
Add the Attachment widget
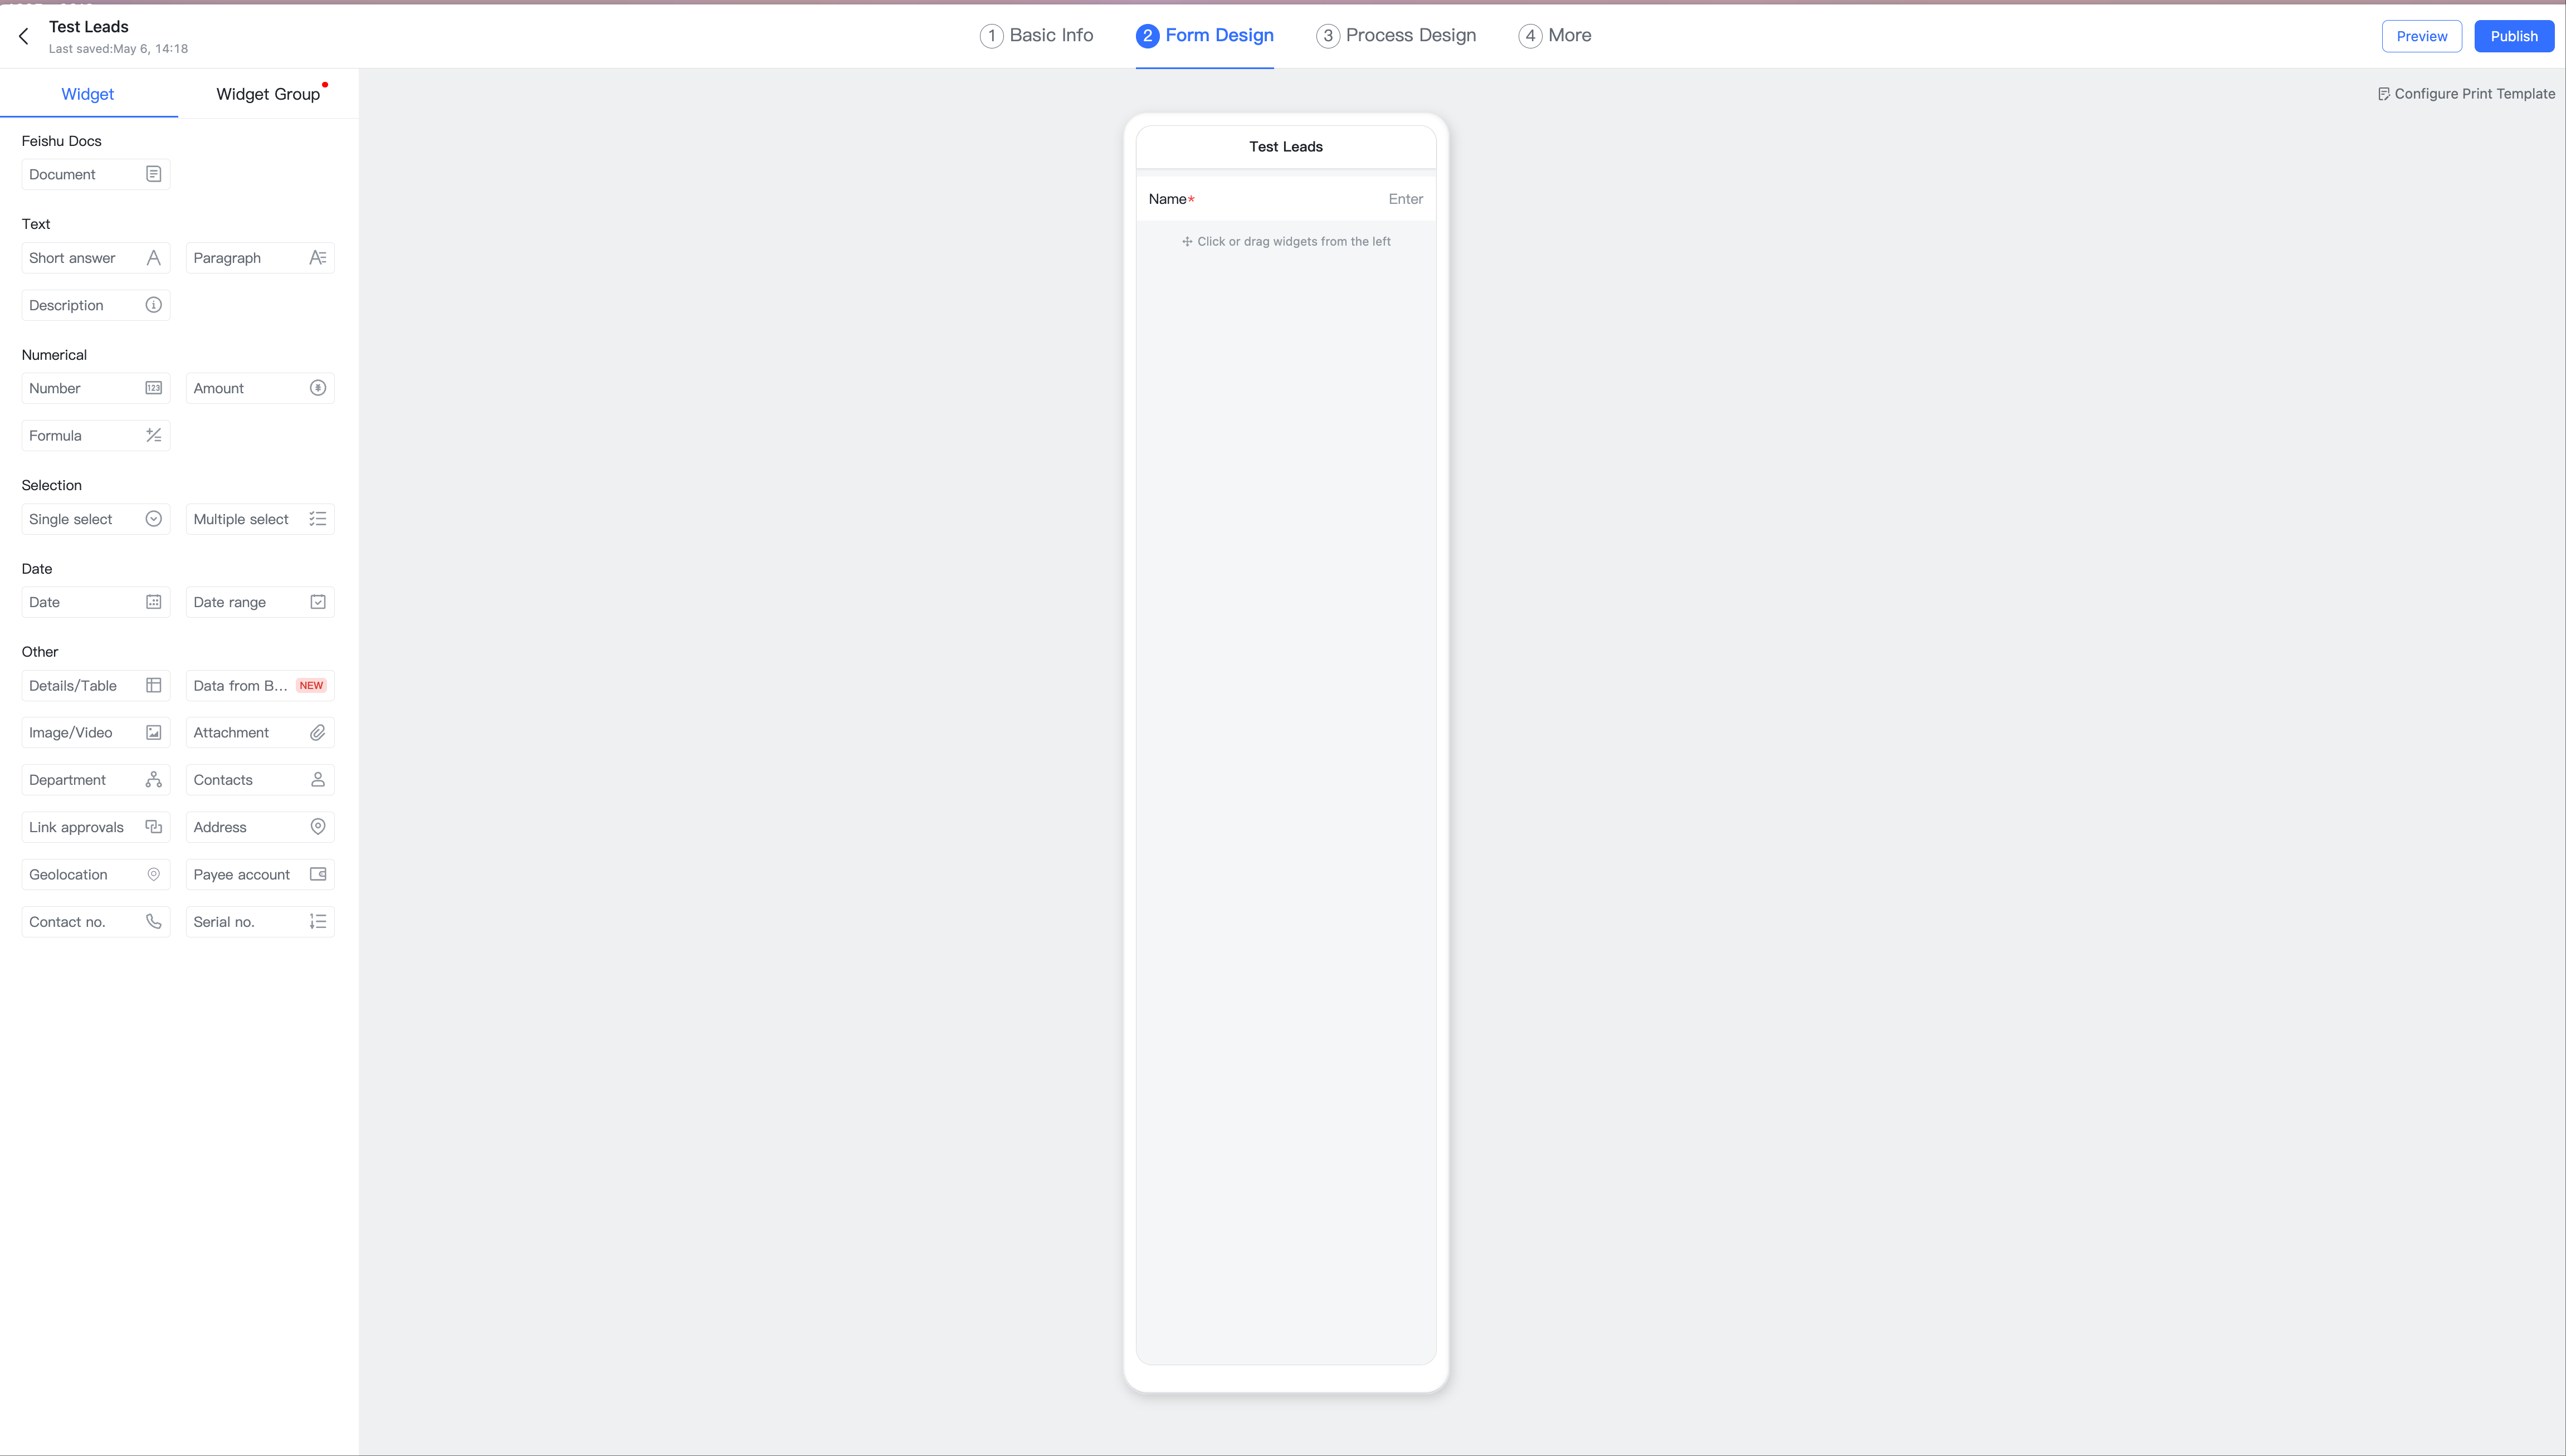[259, 733]
